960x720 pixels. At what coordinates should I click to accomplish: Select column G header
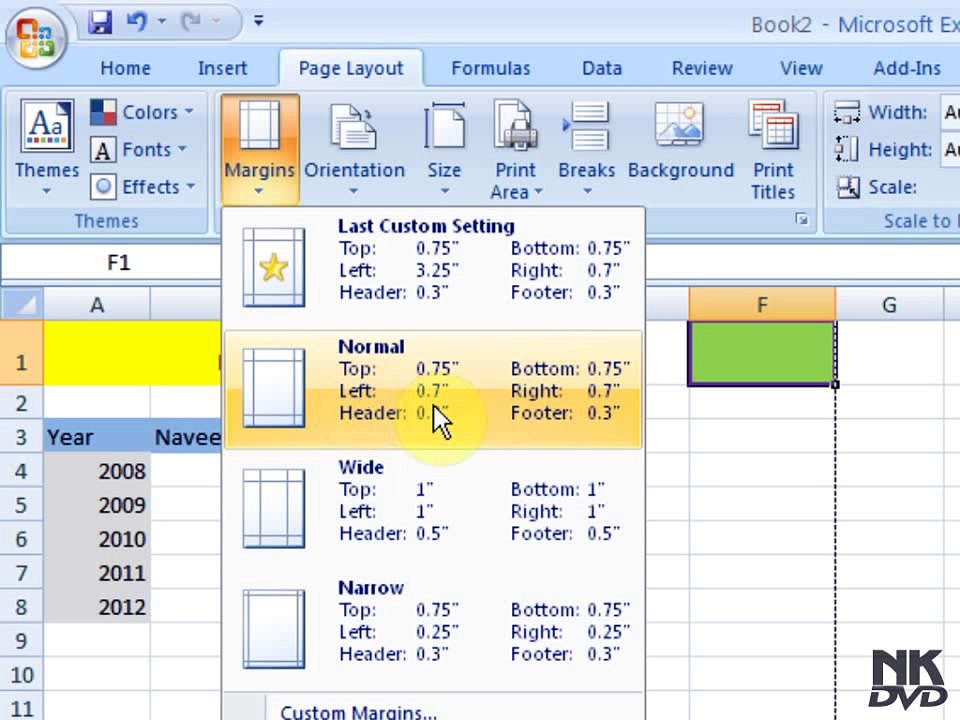click(x=889, y=304)
